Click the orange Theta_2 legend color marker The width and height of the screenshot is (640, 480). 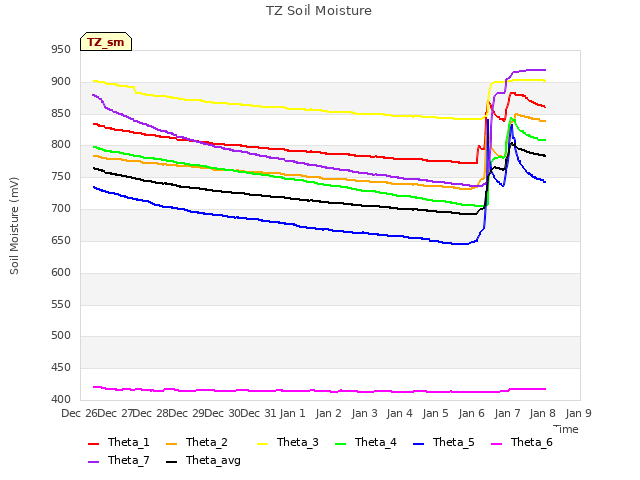pyautogui.click(x=171, y=444)
